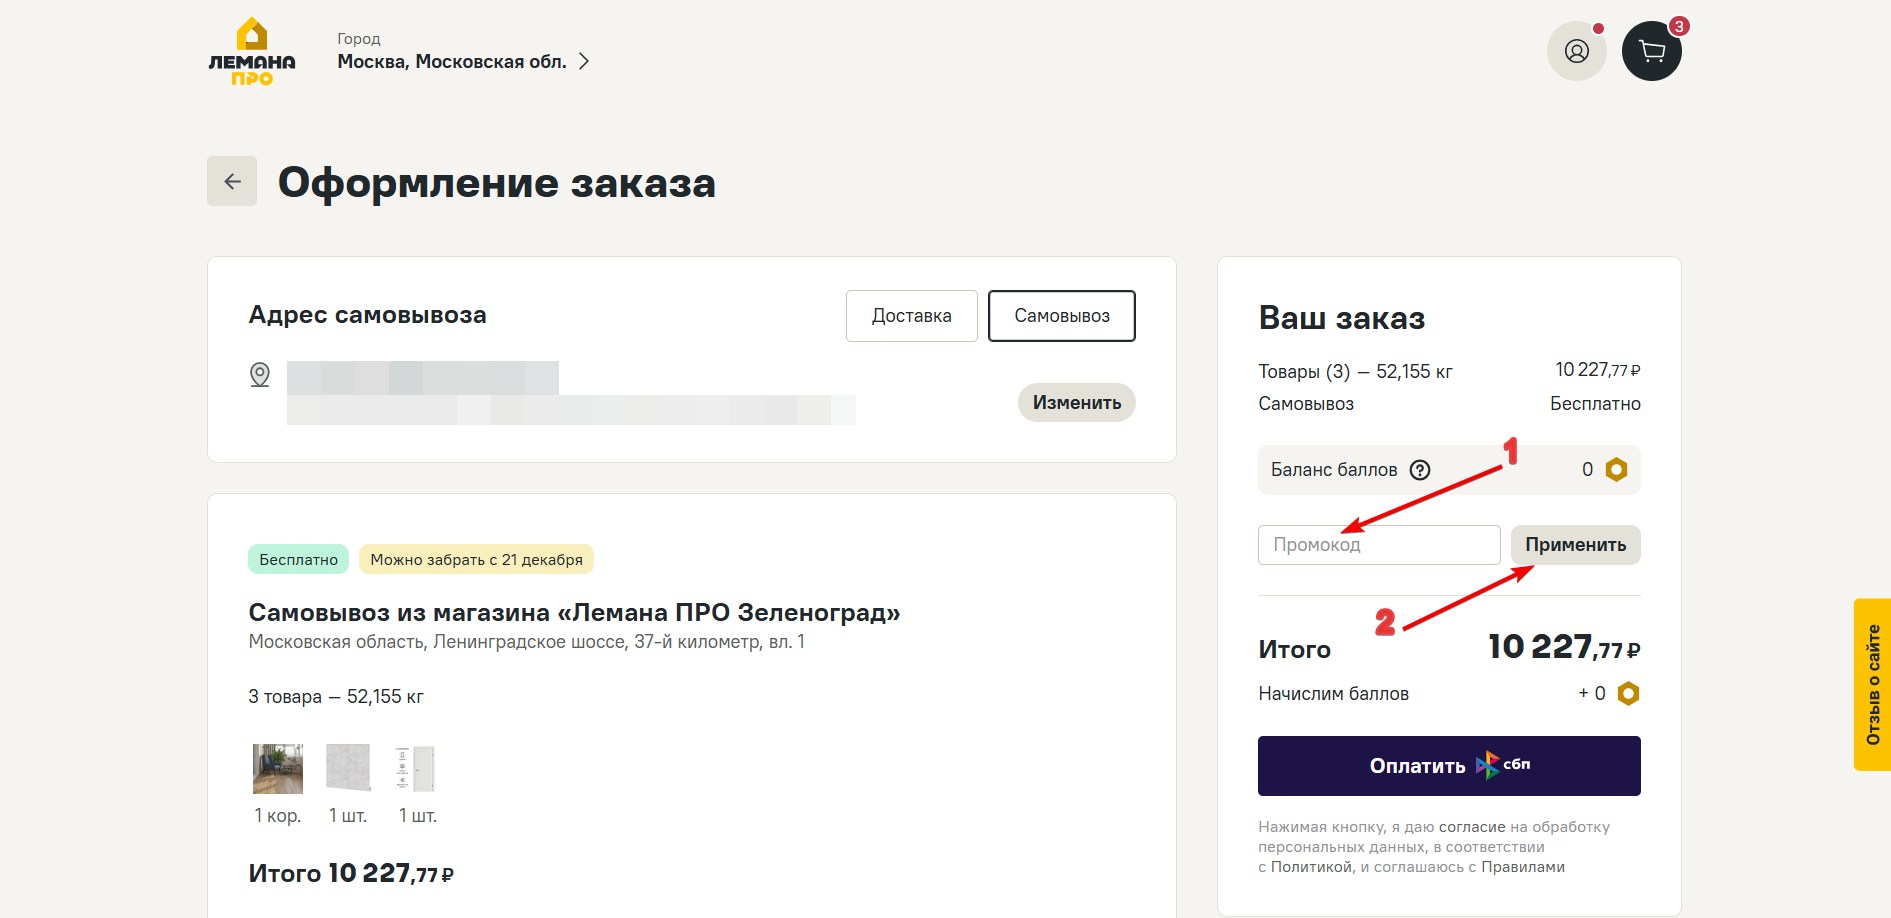Open the user profile icon
This screenshot has height=918, width=1891.
click(x=1576, y=51)
